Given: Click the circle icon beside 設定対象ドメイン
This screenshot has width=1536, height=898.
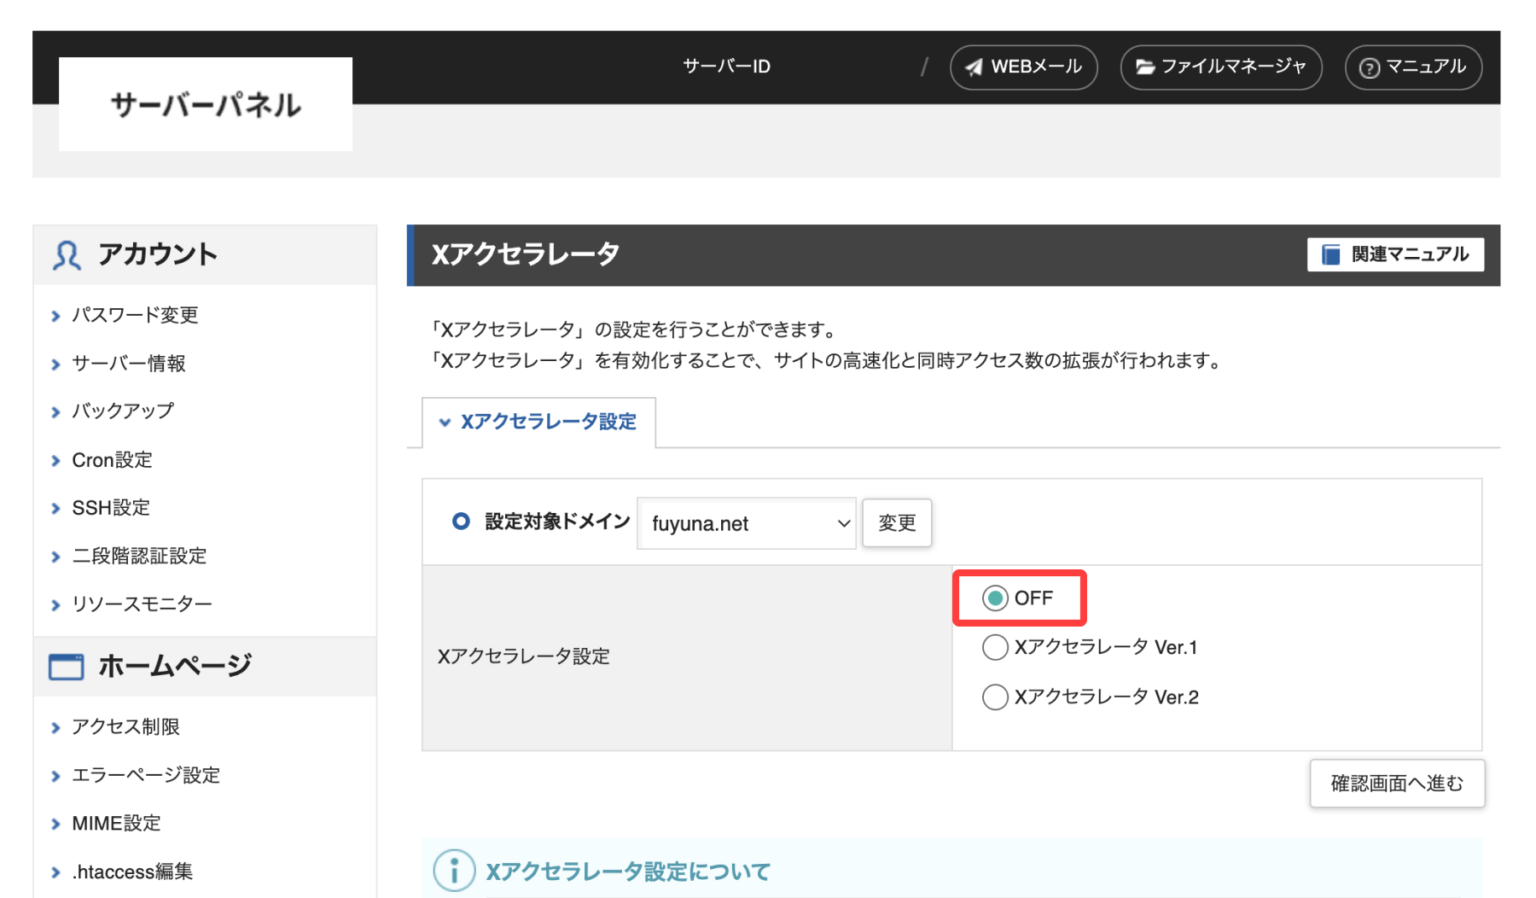Looking at the screenshot, I should [x=461, y=521].
